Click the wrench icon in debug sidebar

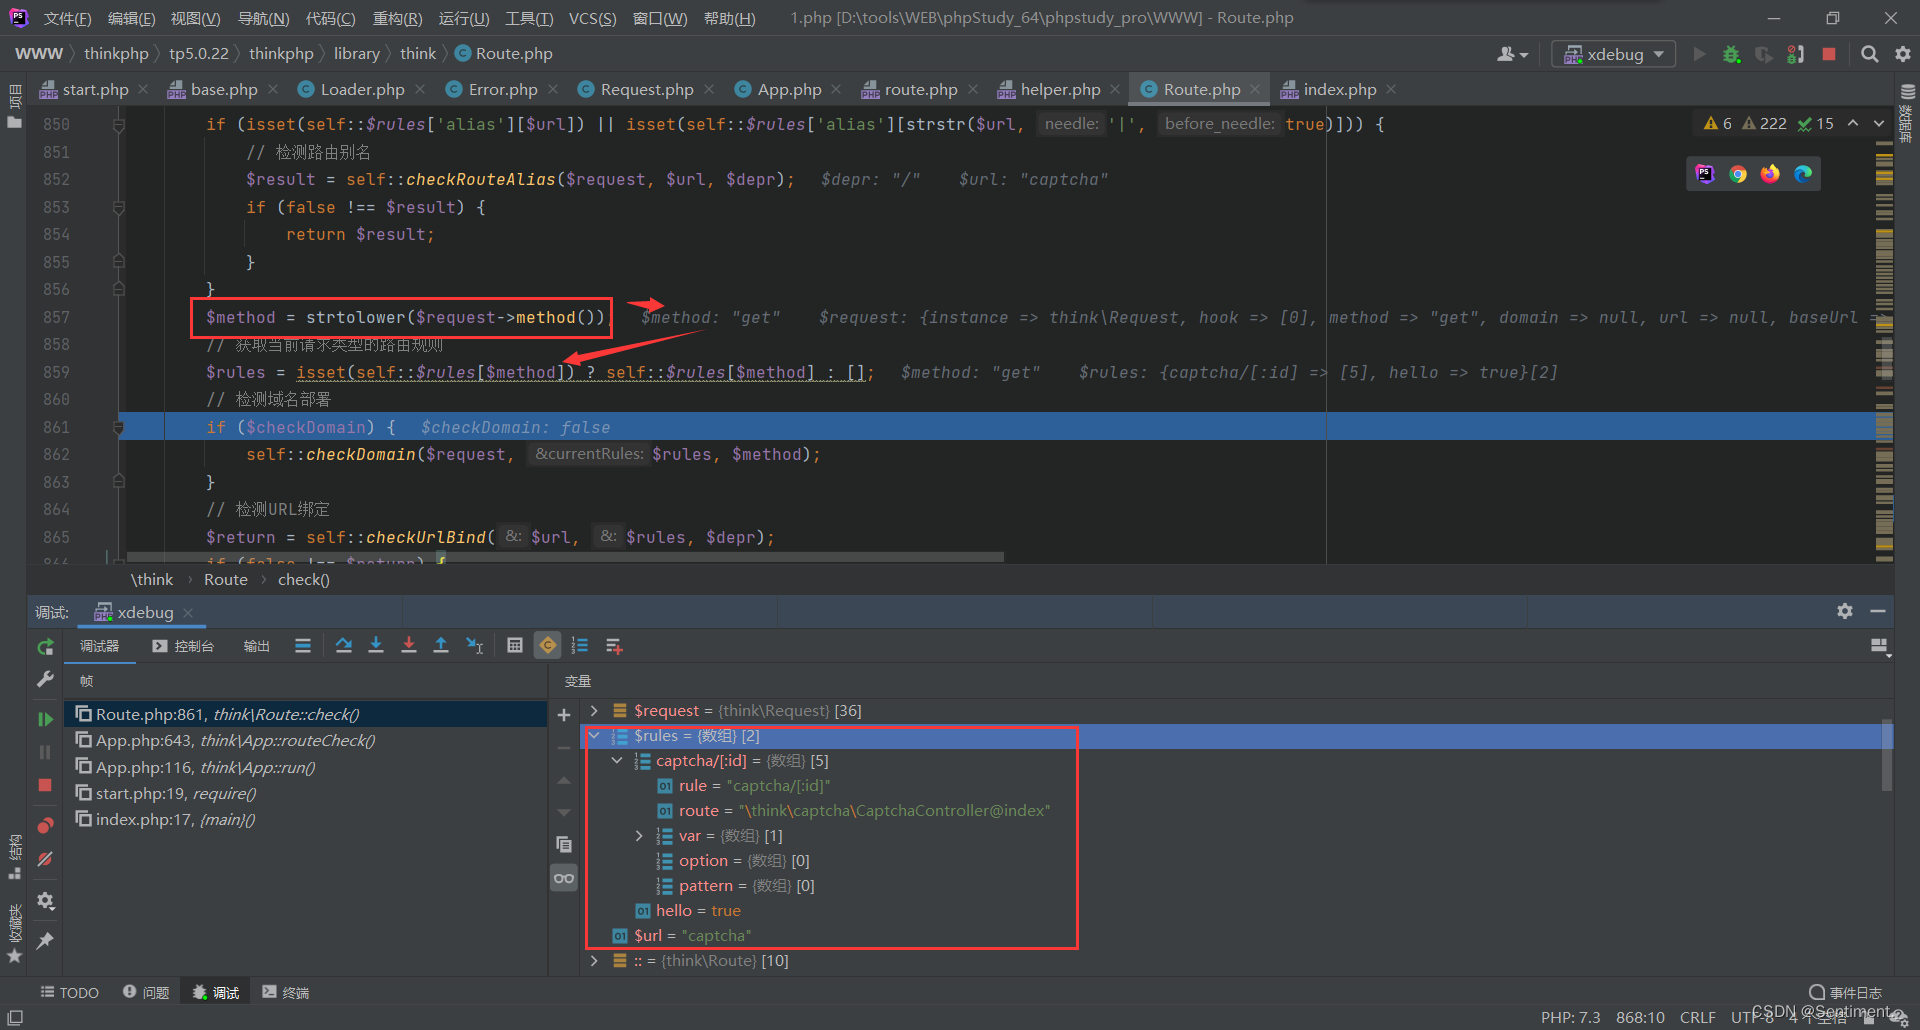[x=45, y=680]
